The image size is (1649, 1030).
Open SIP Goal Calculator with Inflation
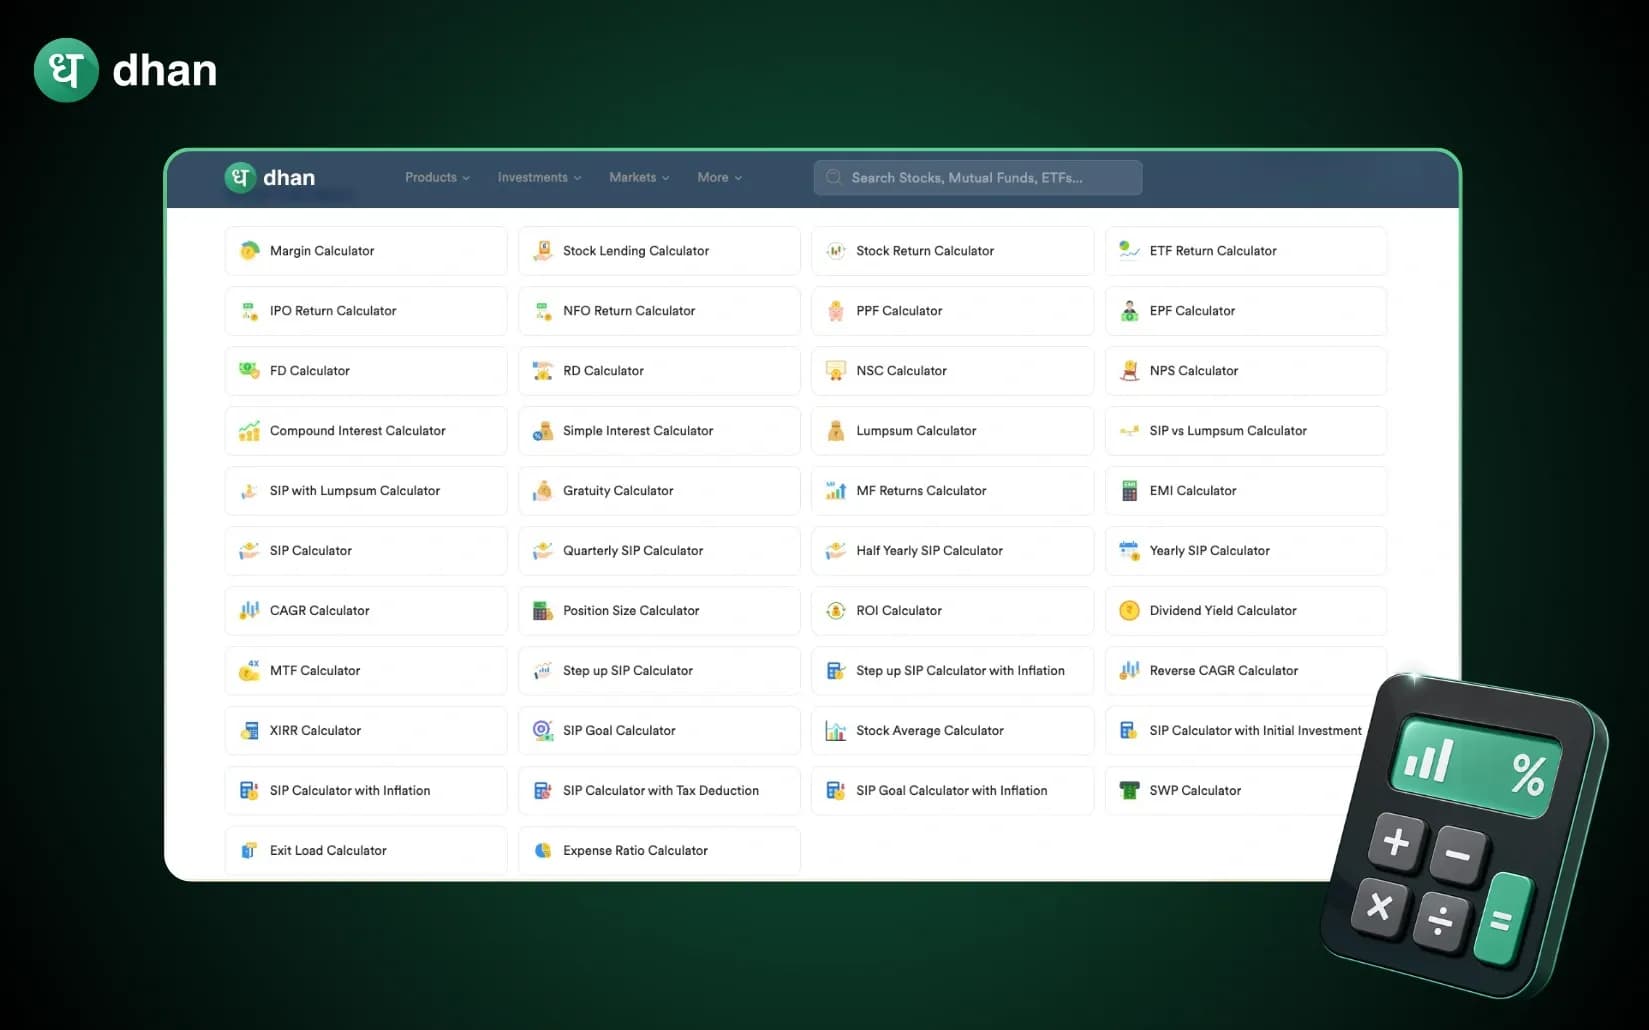[x=953, y=791]
